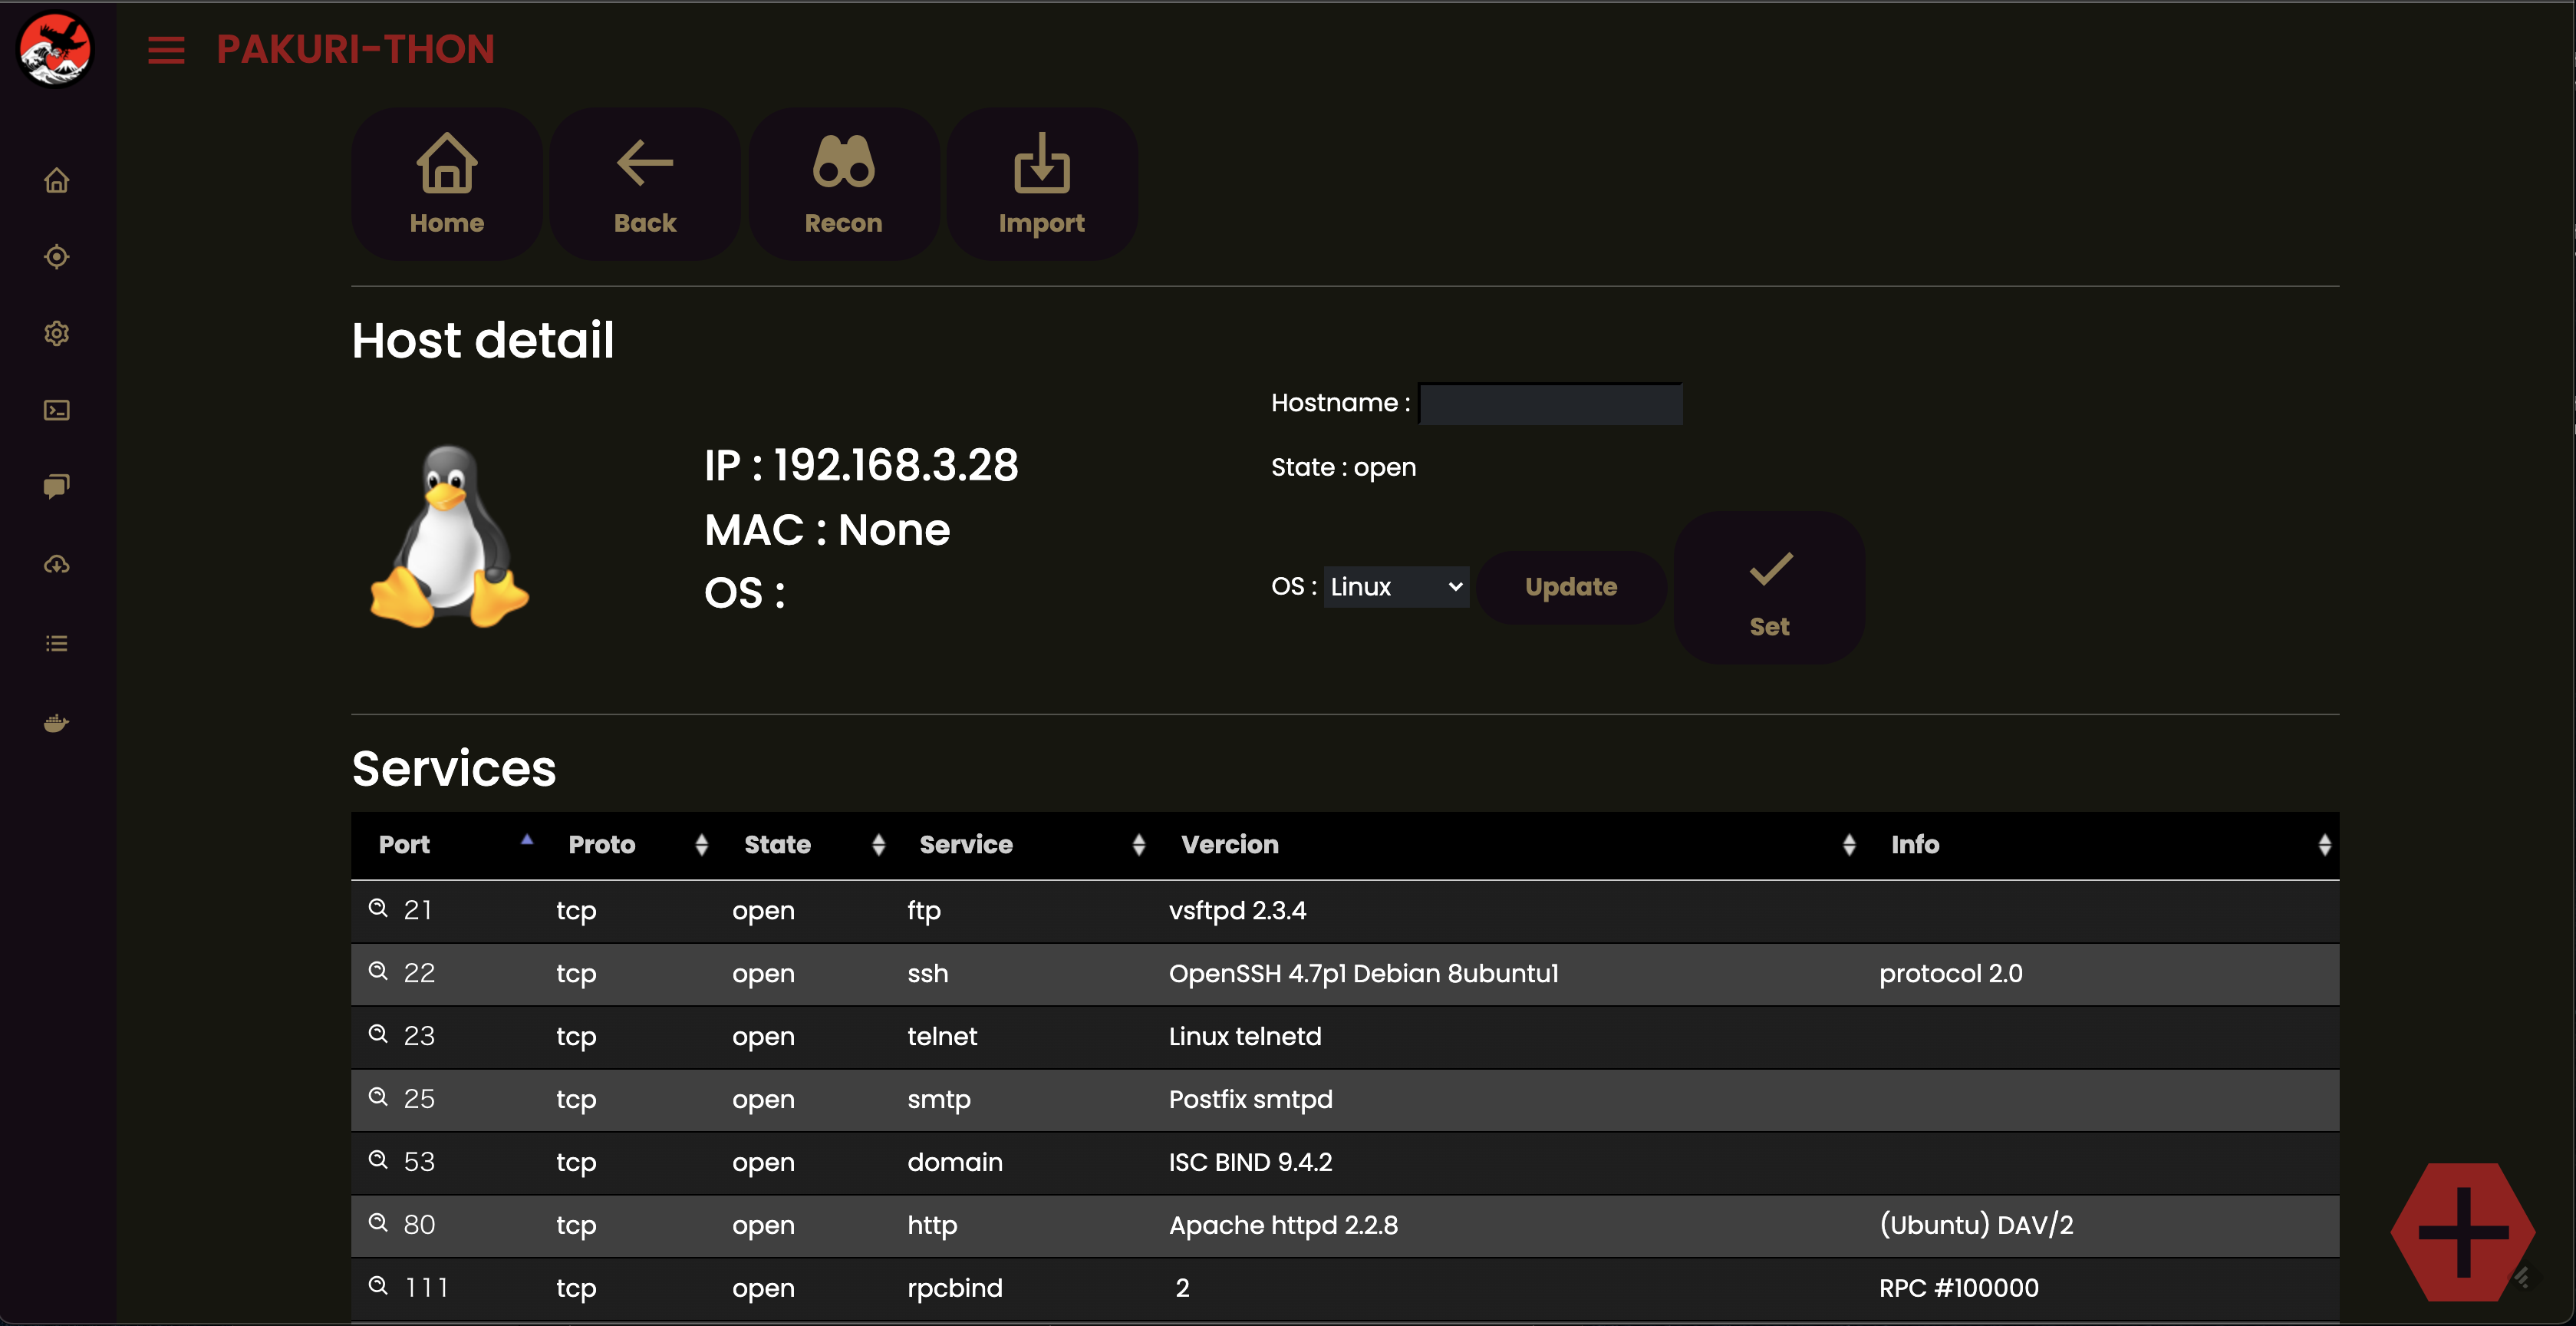
Task: Open the sidebar list icon
Action: pyautogui.click(x=57, y=643)
